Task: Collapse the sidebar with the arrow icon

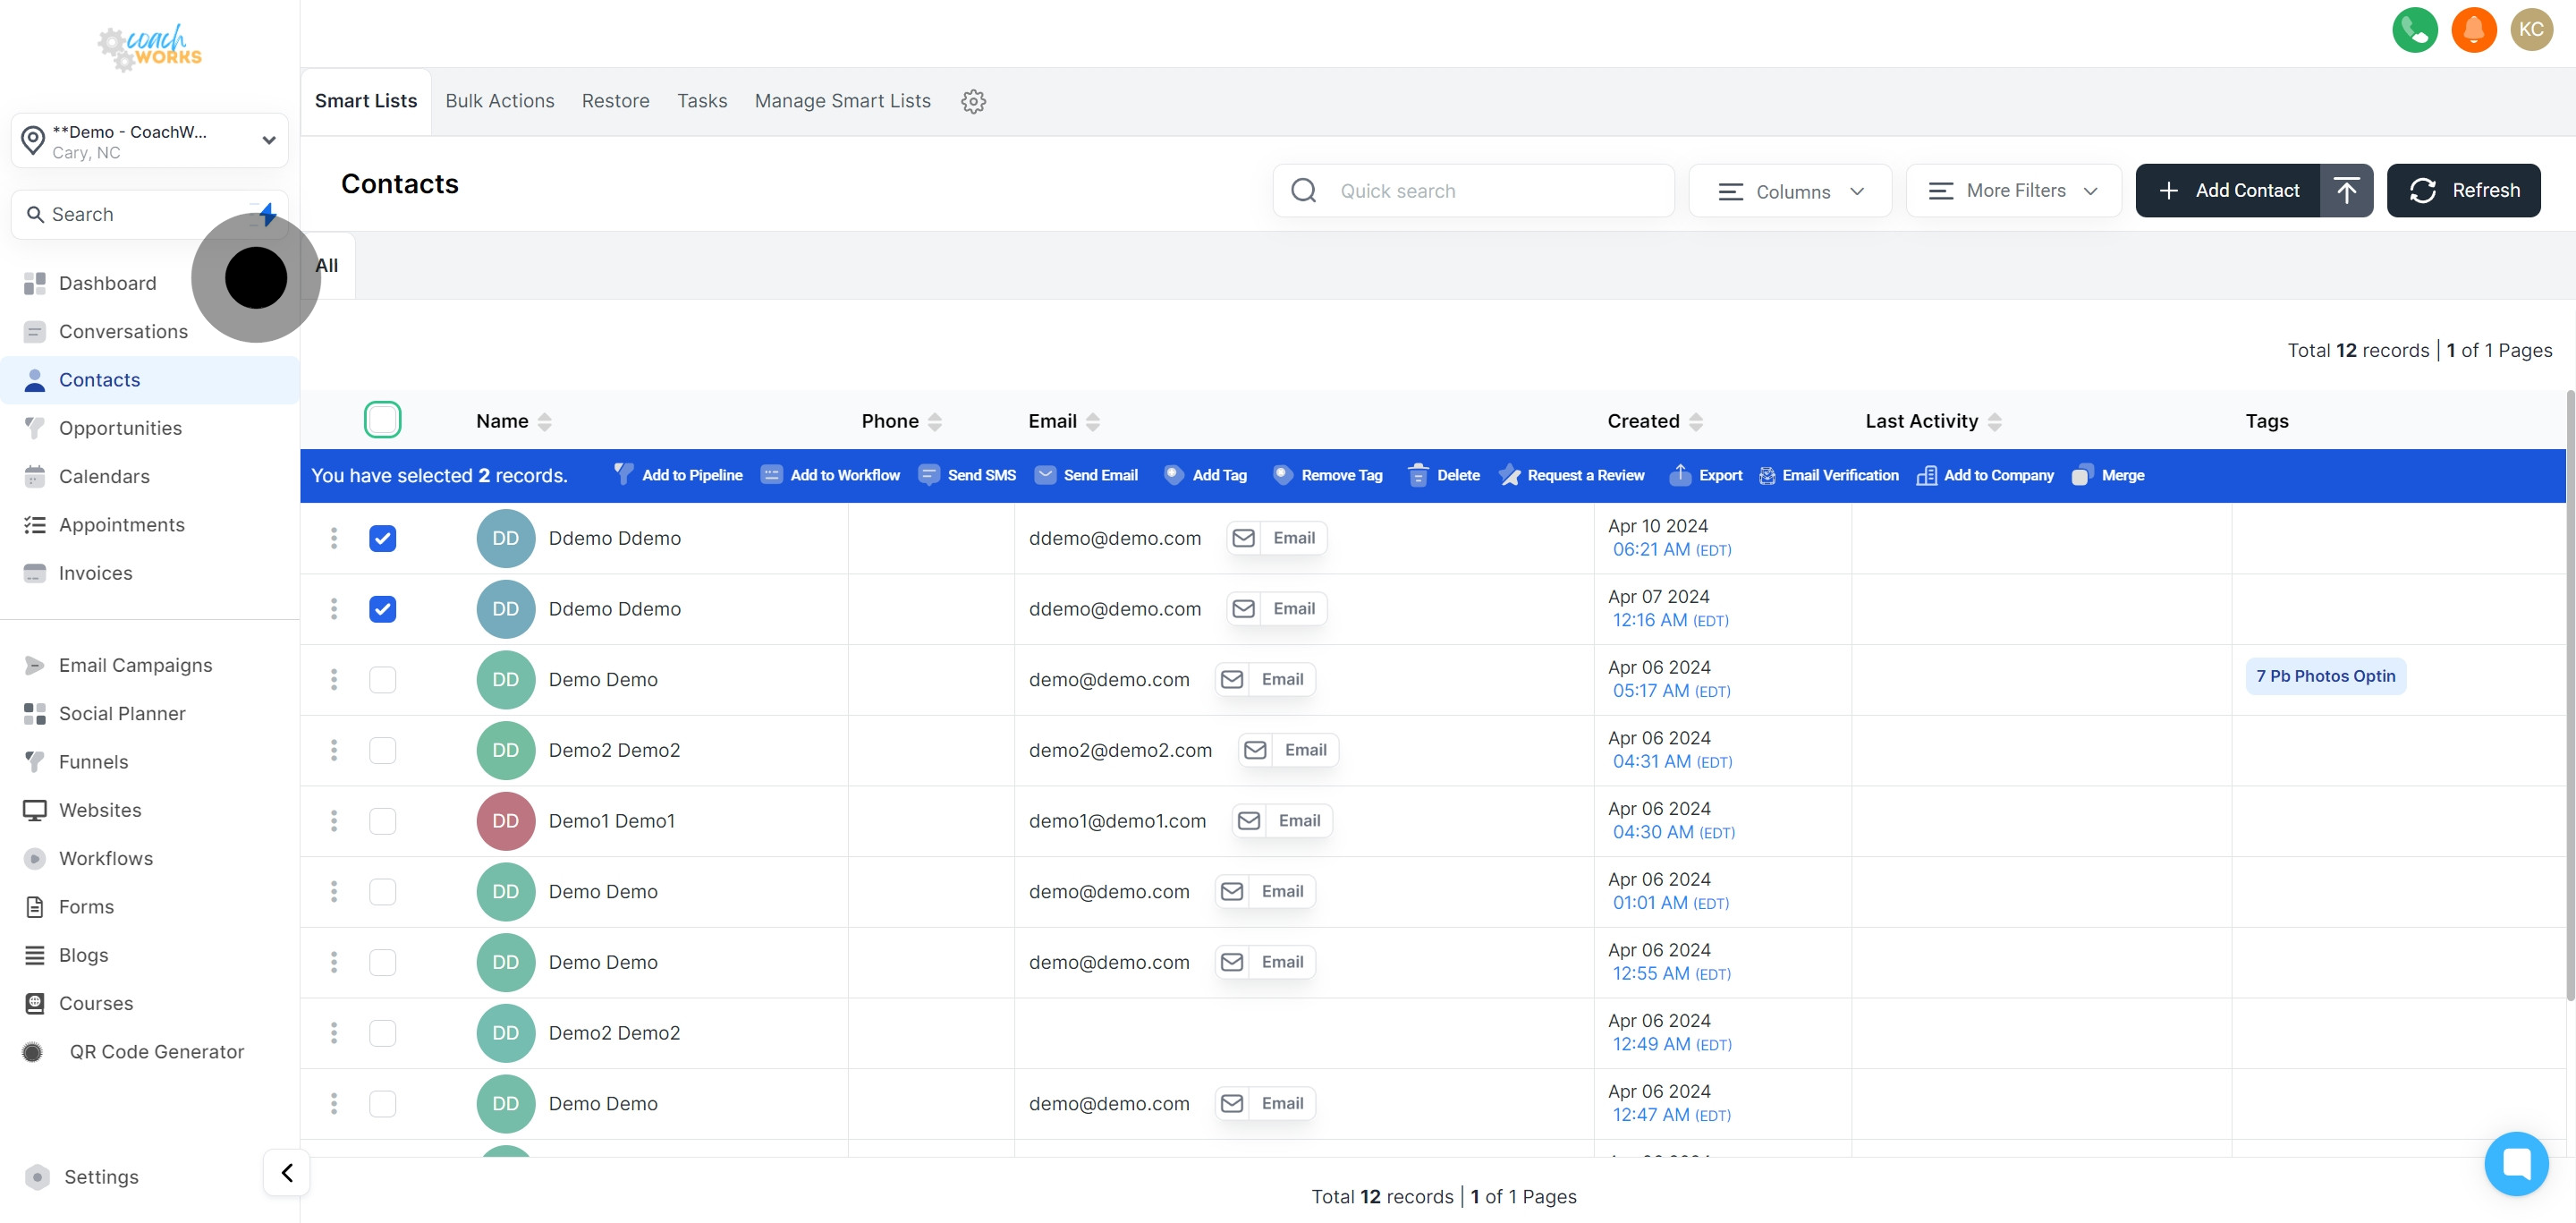Action: (287, 1172)
